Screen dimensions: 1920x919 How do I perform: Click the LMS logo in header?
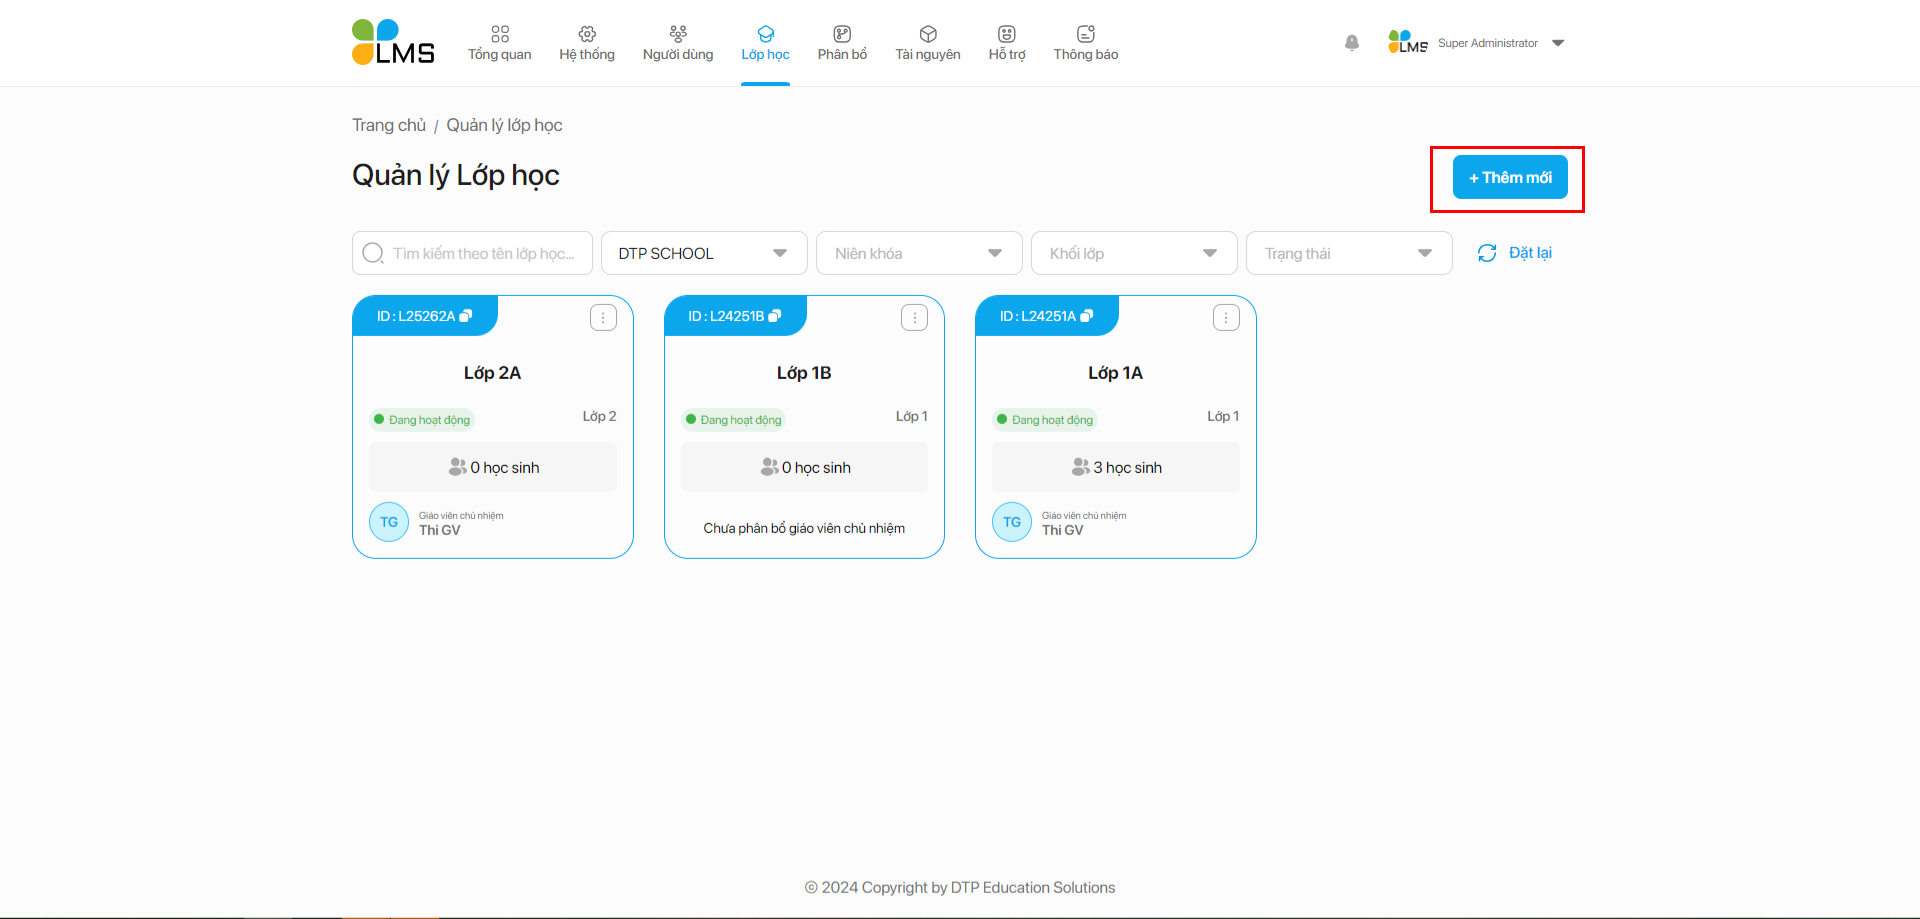click(x=393, y=43)
